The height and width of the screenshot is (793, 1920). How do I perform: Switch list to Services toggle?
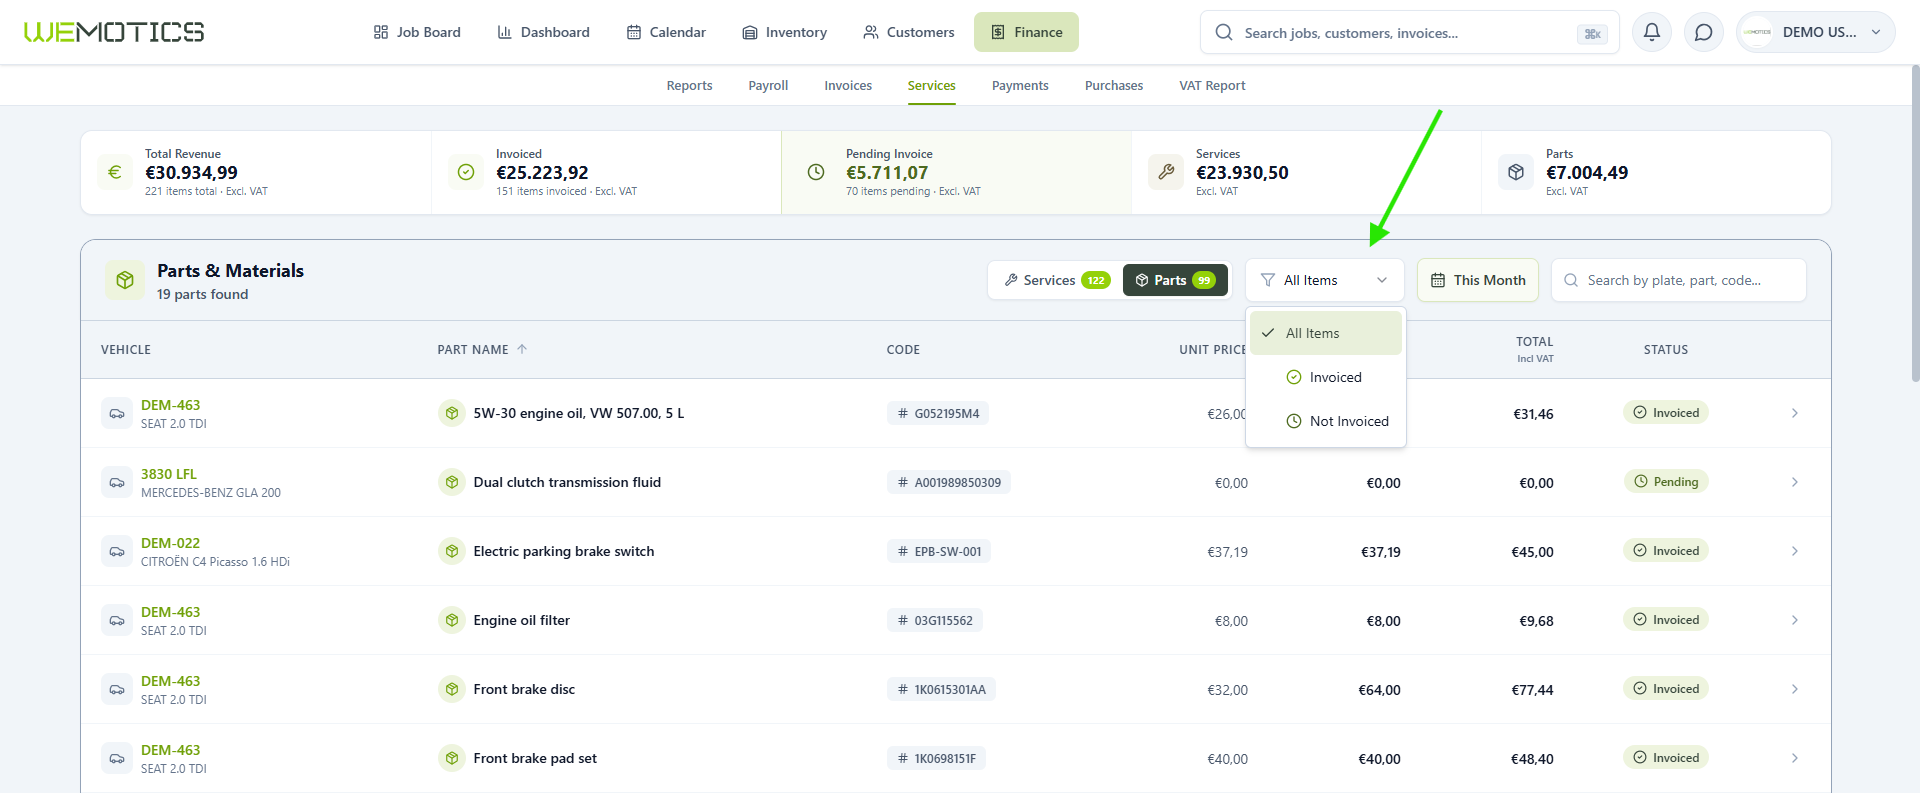click(1056, 280)
